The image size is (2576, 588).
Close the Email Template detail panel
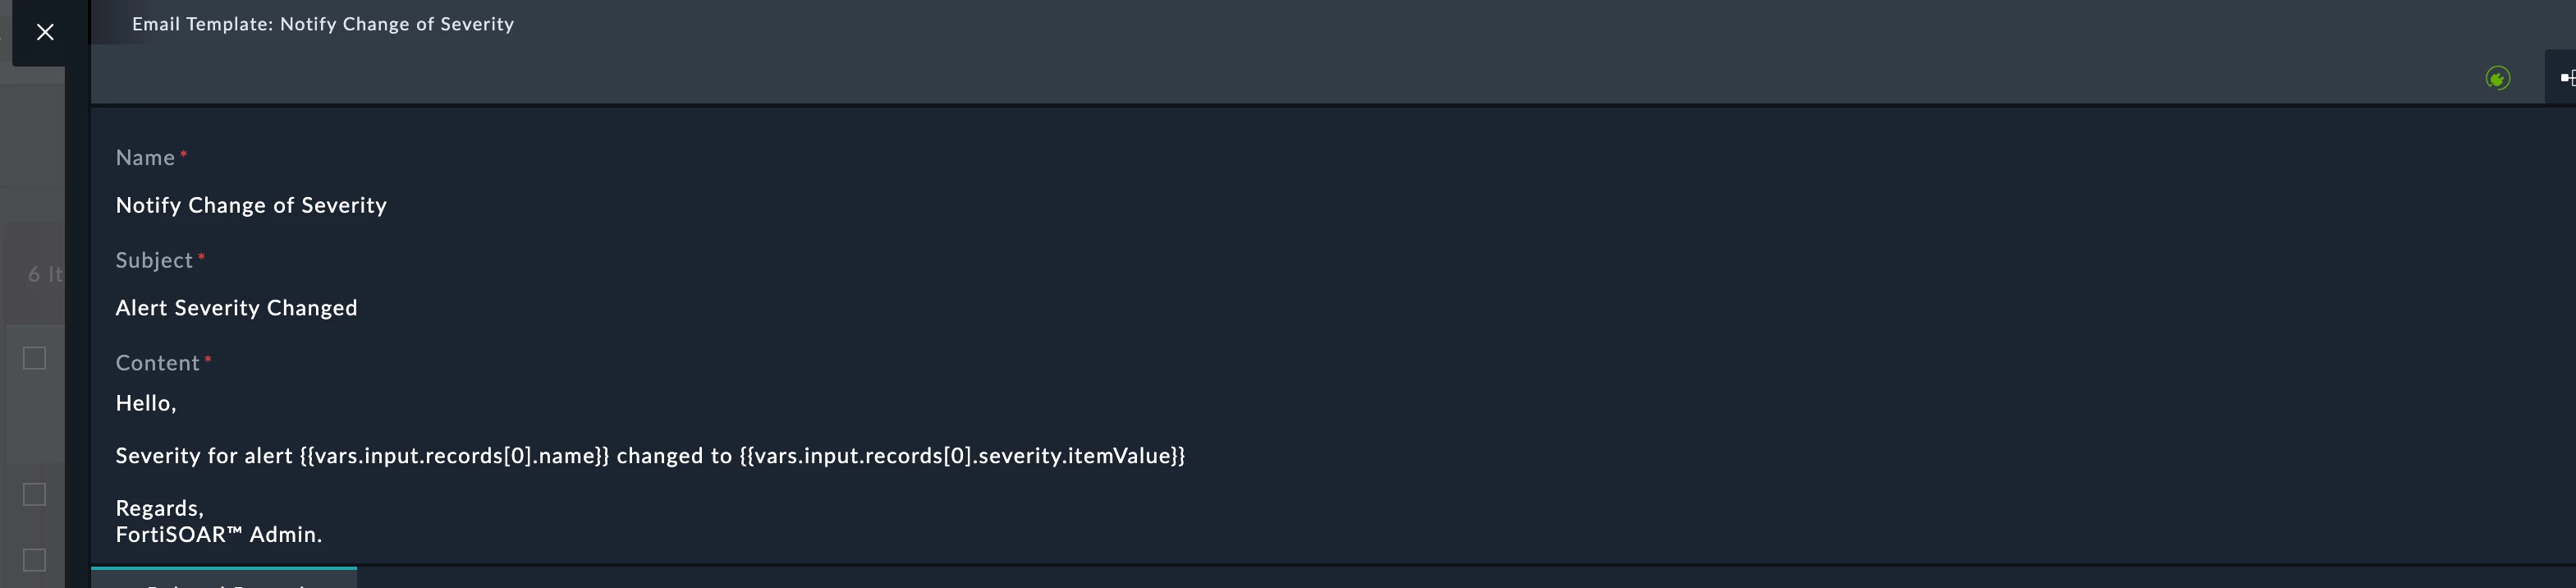[45, 32]
